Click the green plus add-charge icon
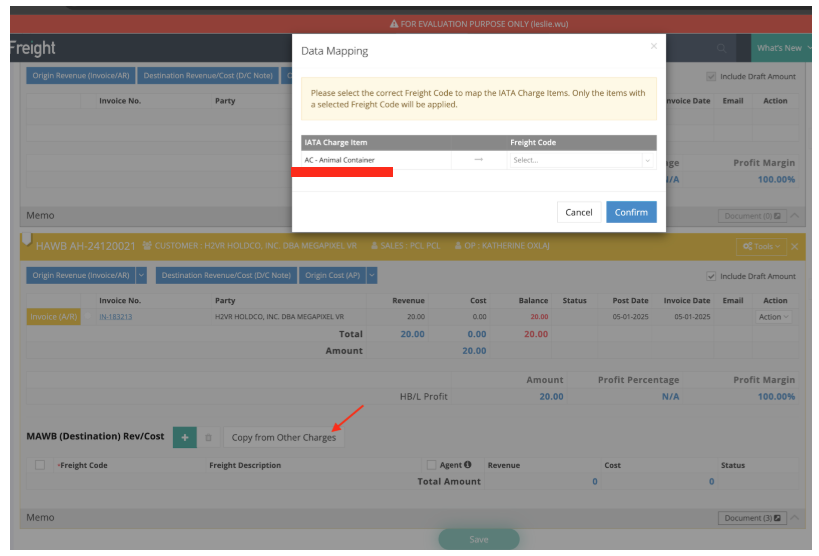 (x=184, y=437)
